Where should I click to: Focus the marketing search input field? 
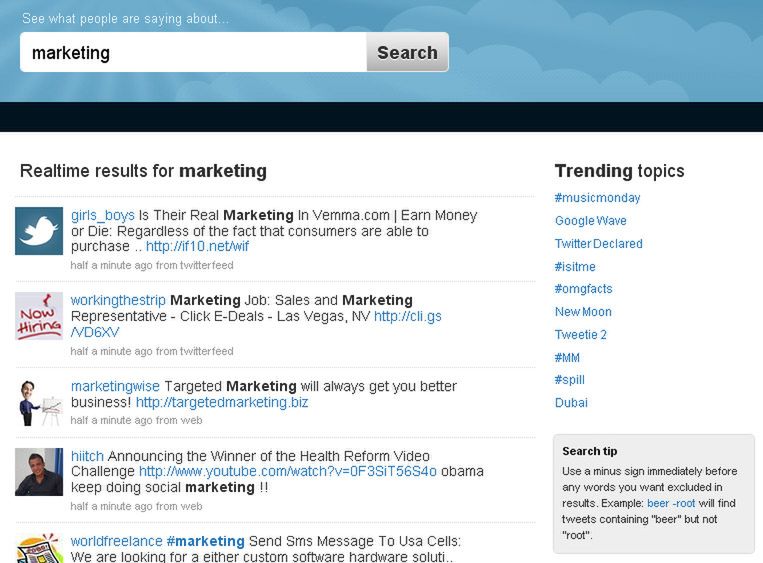coord(193,52)
